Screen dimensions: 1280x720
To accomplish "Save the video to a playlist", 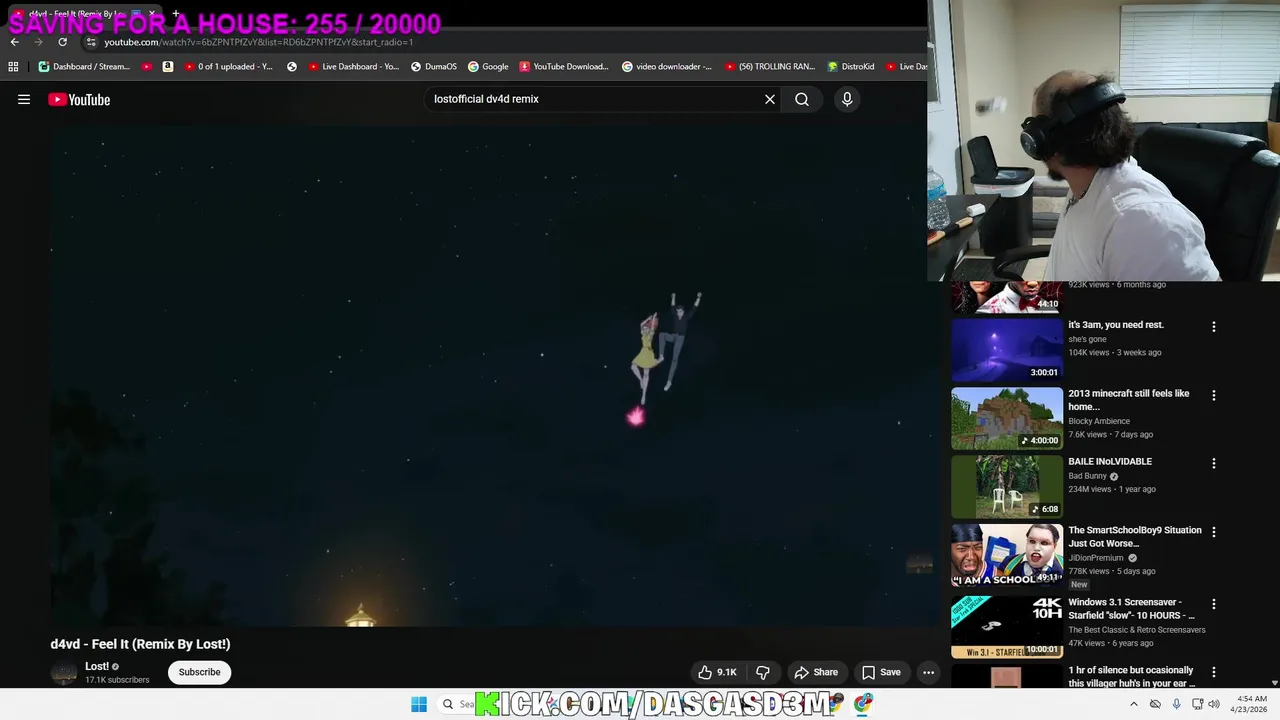I will pyautogui.click(x=882, y=672).
